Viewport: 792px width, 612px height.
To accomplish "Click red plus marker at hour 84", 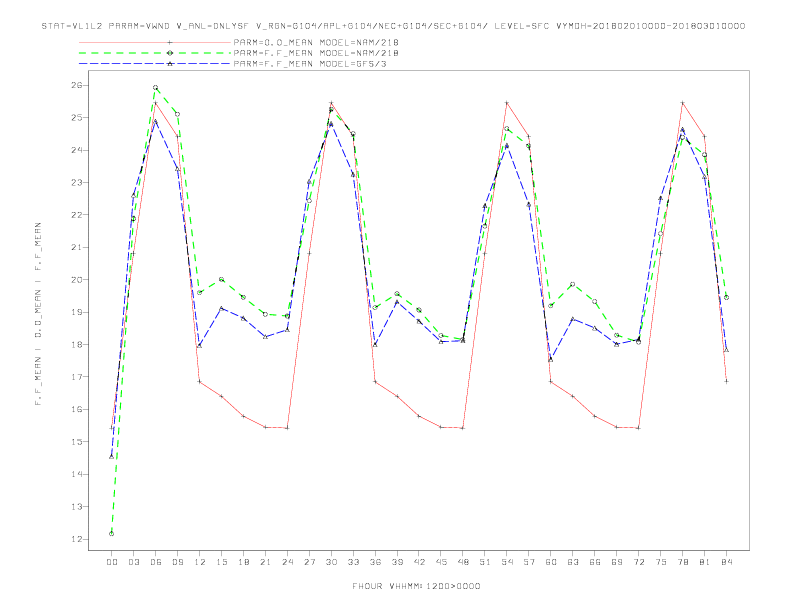I will pyautogui.click(x=726, y=381).
